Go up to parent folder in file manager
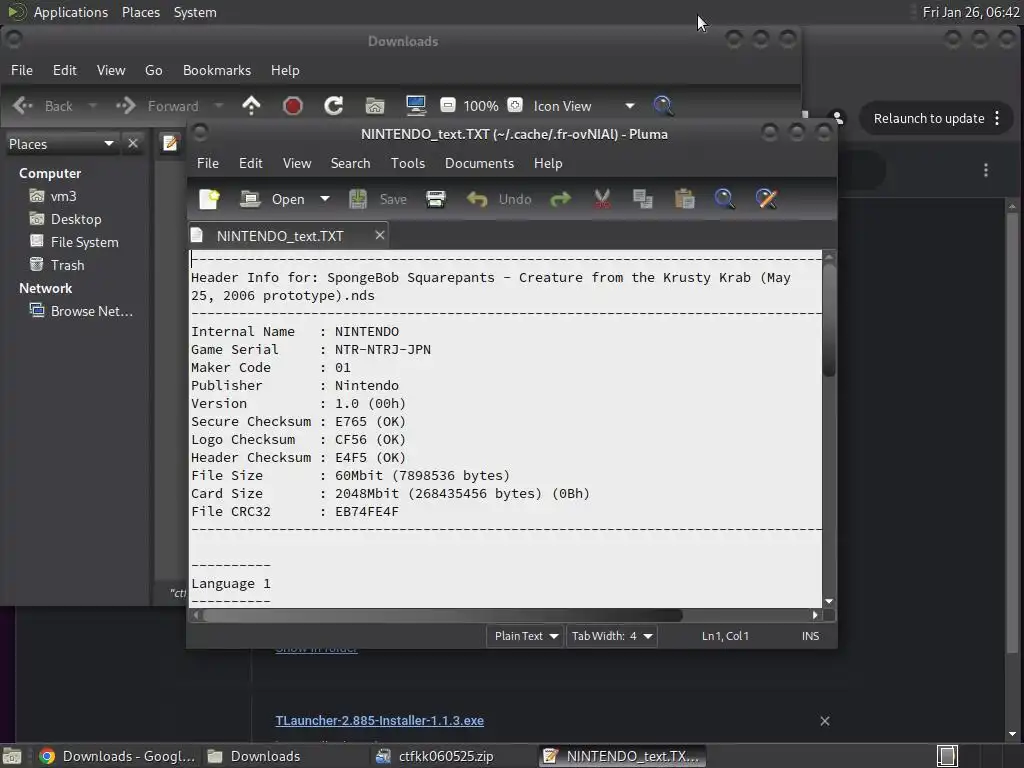Screen dimensions: 1024x768 (x=251, y=106)
